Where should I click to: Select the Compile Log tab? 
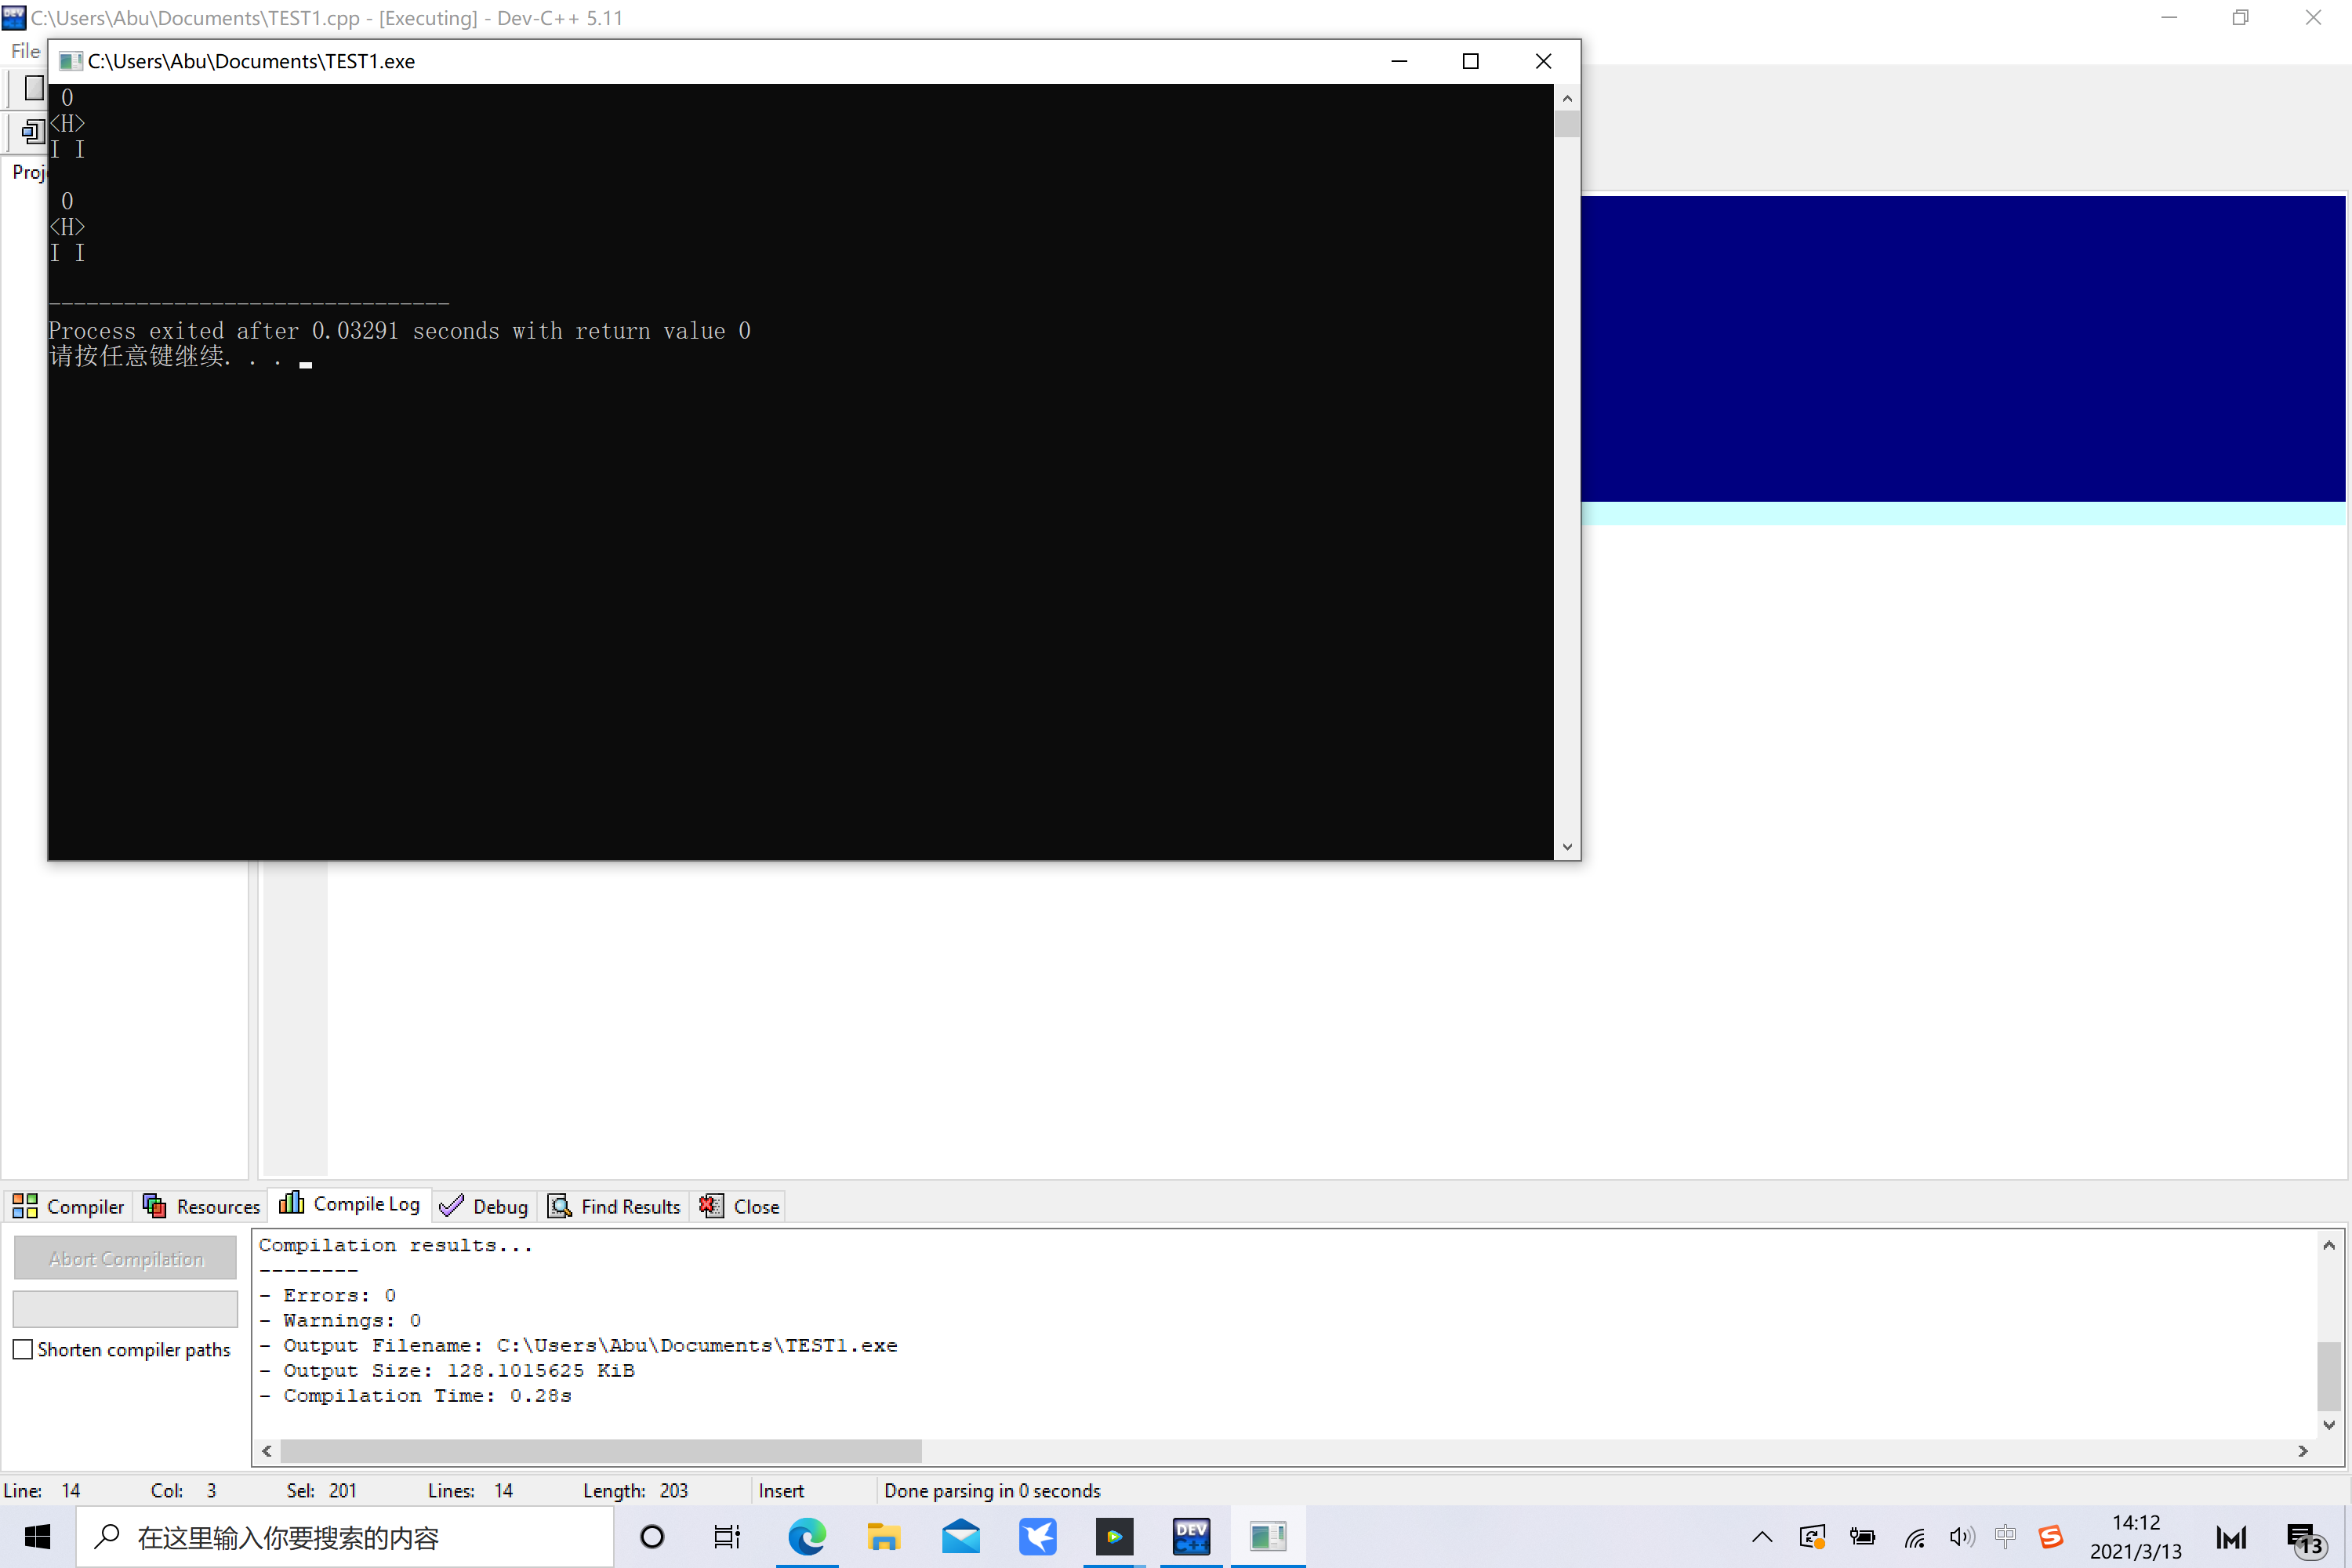pyautogui.click(x=349, y=1204)
